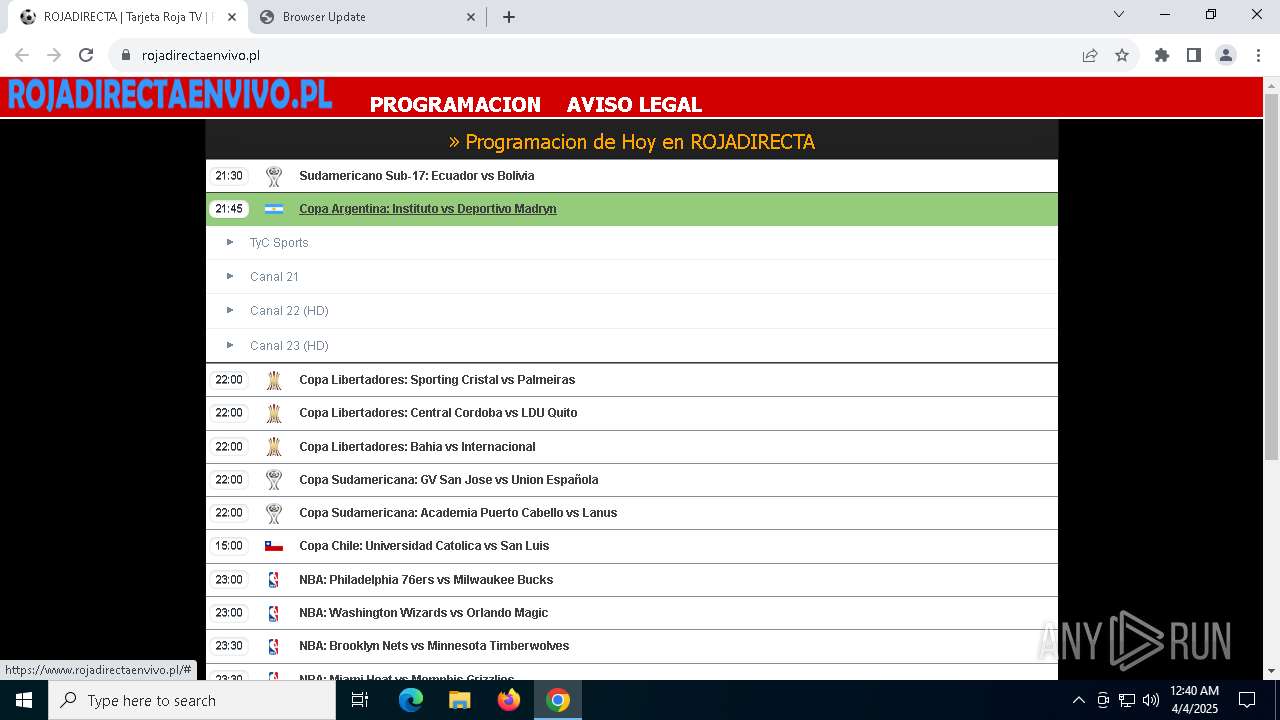Image resolution: width=1280 pixels, height=720 pixels.
Task: Open the PROGRAMACION menu item
Action: point(455,104)
